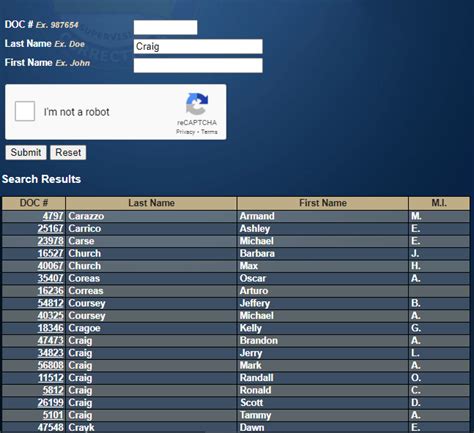This screenshot has width=474, height=433.
Task: Open DOC number 5101 for Tammy Craig
Action: point(53,415)
